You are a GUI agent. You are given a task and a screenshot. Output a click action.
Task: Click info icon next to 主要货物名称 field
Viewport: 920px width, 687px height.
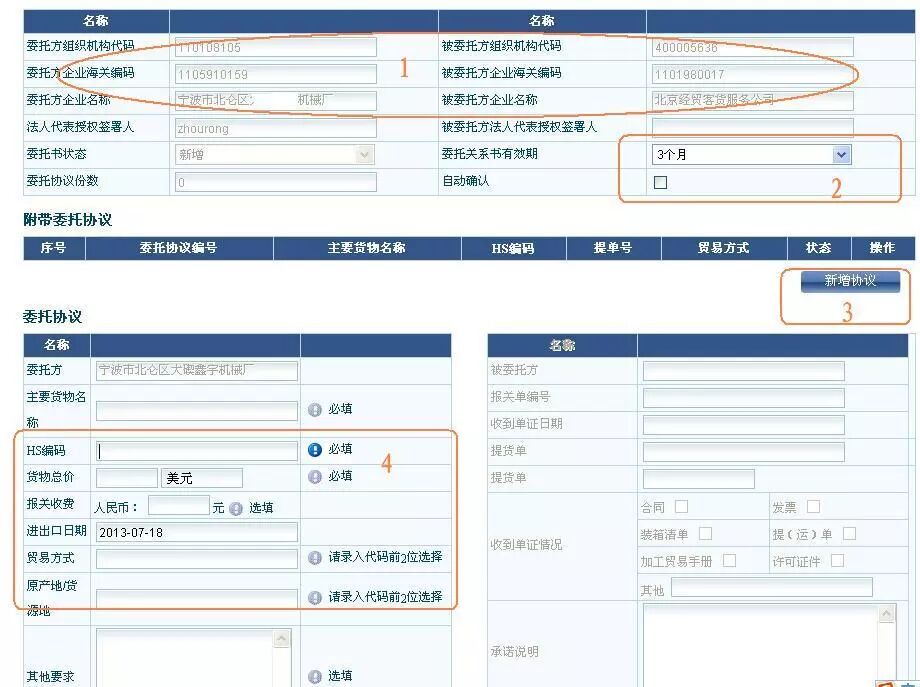312,407
